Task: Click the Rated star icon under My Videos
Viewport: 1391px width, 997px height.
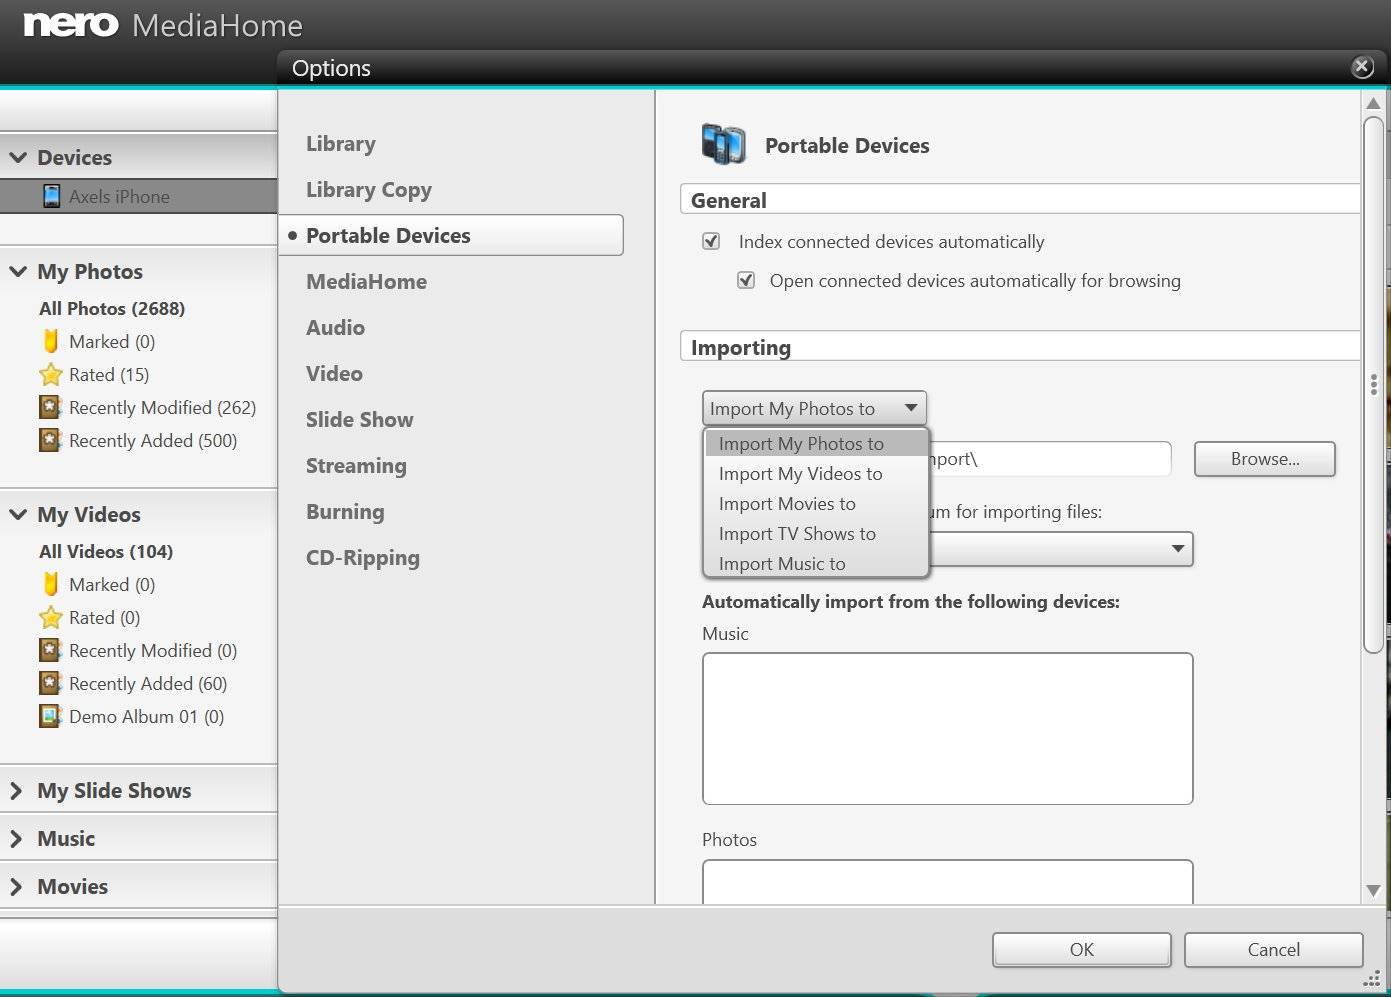Action: point(50,617)
